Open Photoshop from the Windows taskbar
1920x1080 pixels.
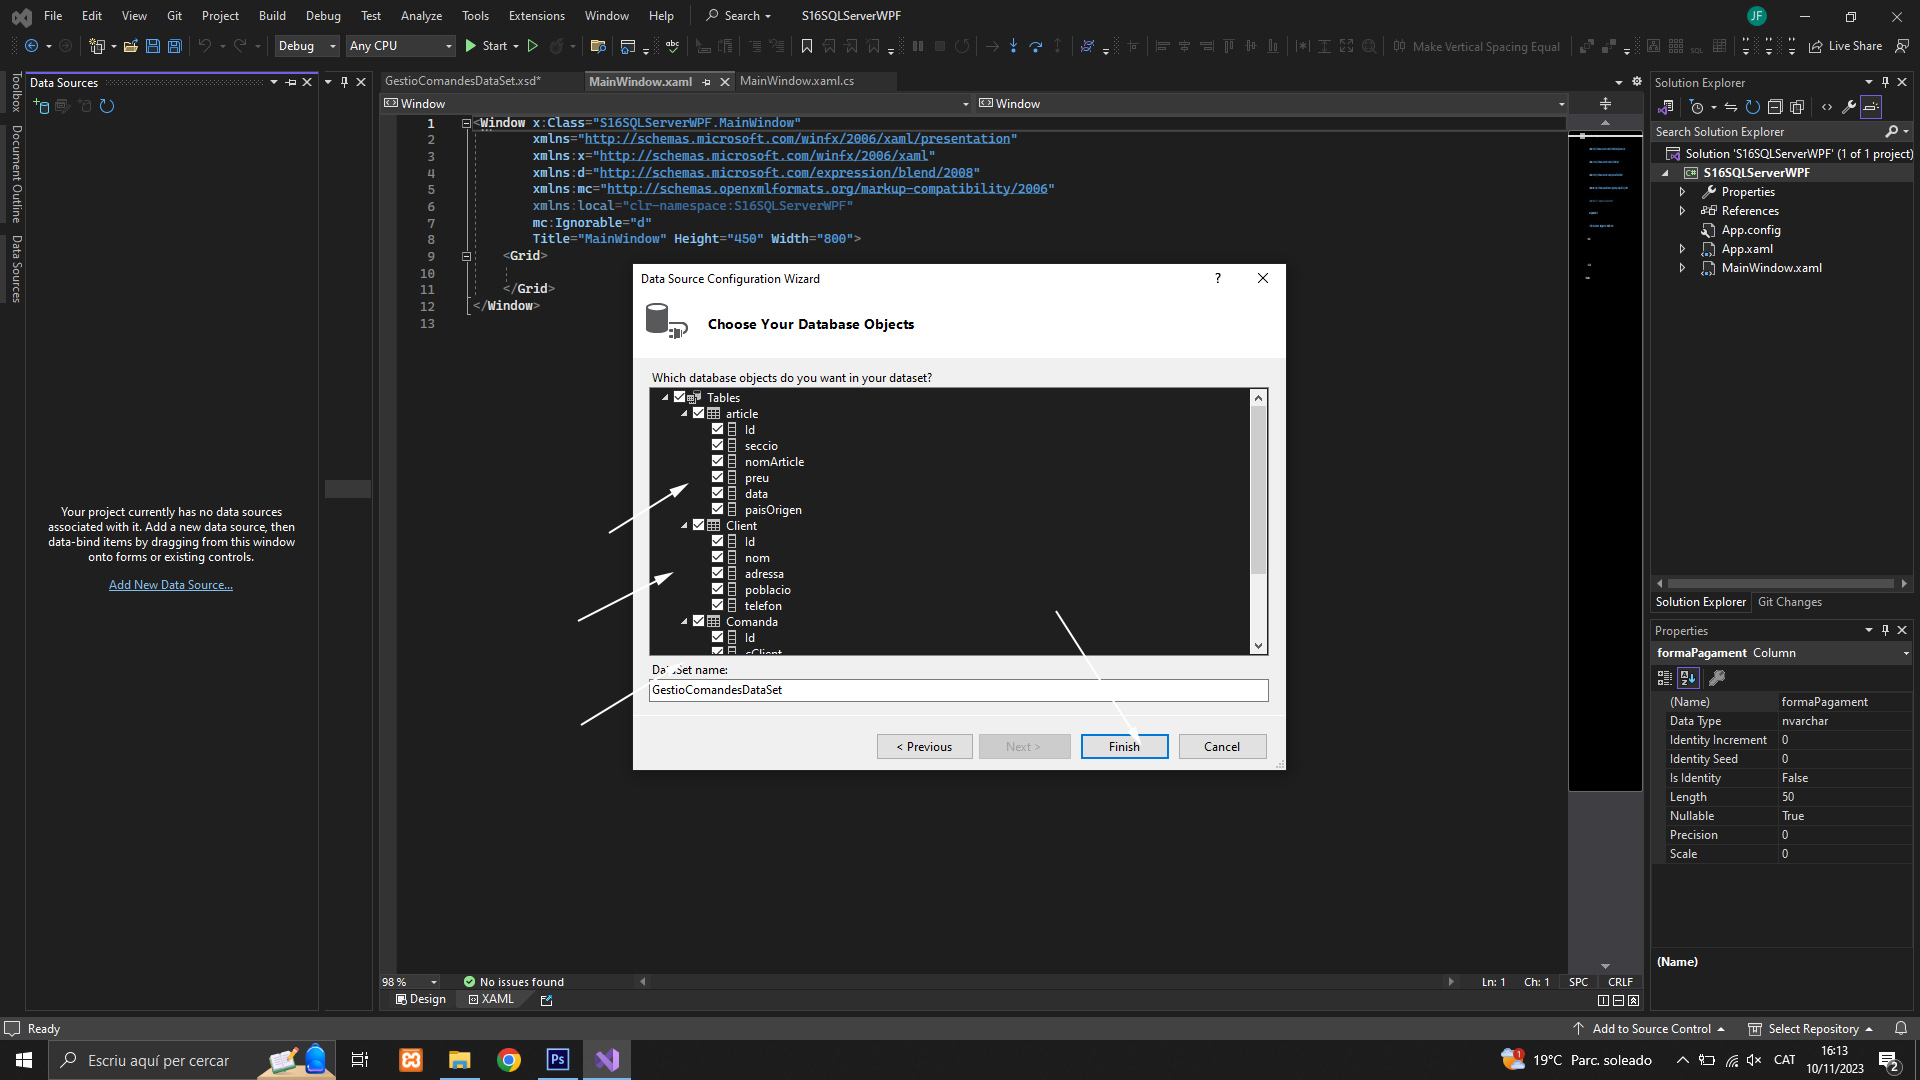coord(558,1060)
